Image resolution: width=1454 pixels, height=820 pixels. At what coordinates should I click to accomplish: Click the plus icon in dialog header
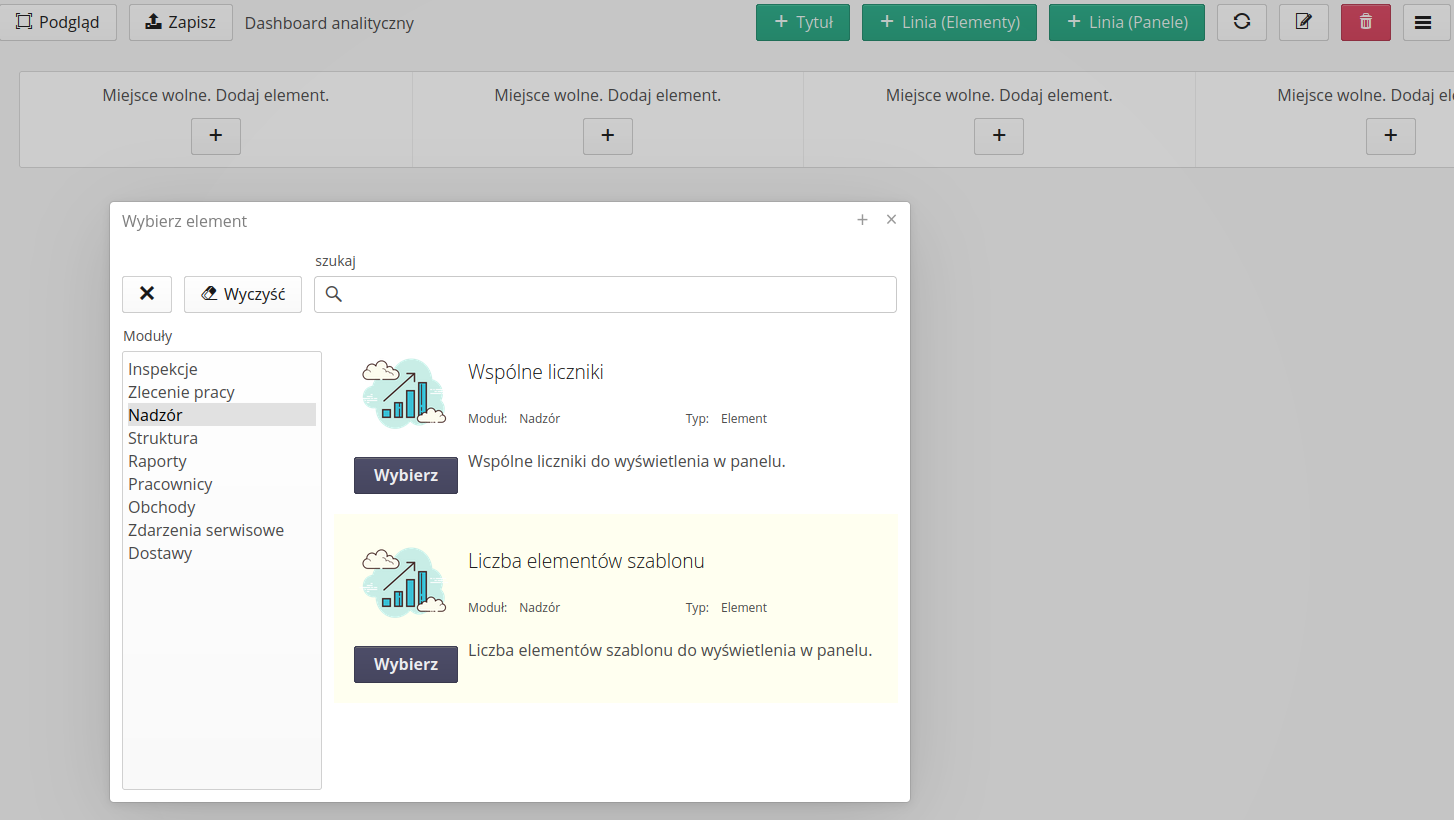(862, 220)
